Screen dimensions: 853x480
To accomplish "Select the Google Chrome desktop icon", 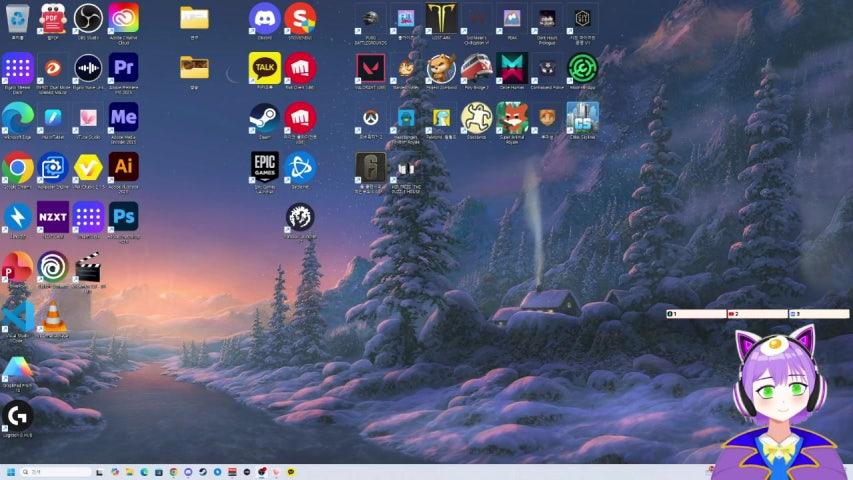I will click(17, 166).
